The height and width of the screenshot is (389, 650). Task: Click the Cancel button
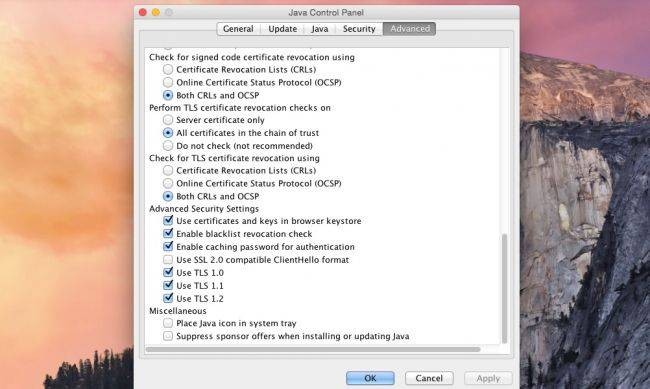(429, 378)
